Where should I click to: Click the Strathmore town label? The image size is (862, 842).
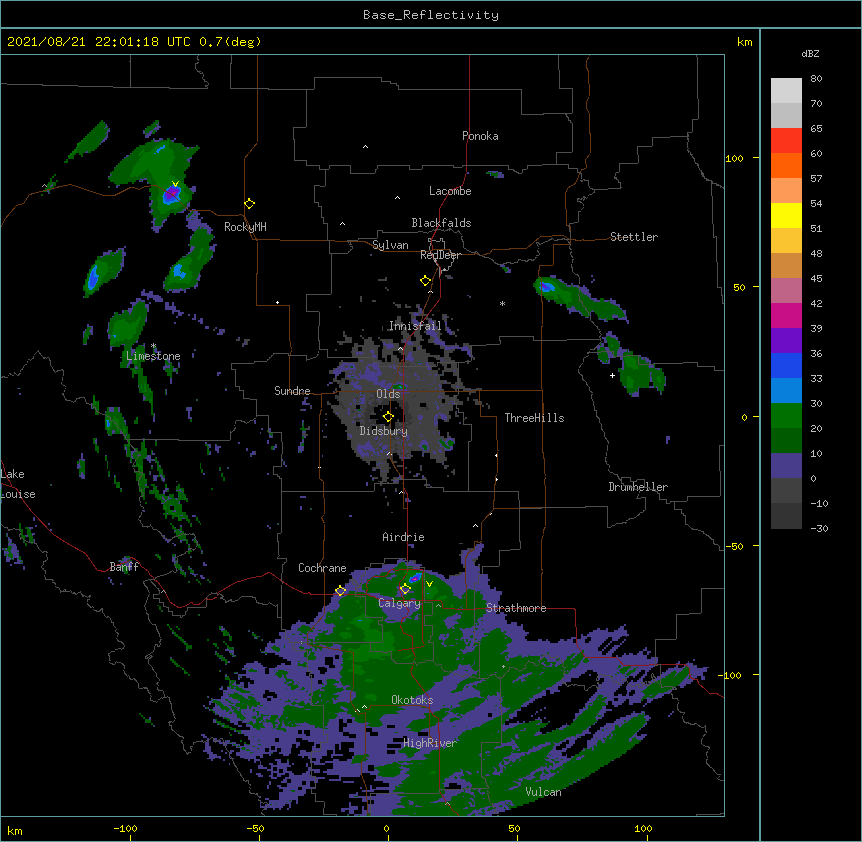pyautogui.click(x=516, y=608)
